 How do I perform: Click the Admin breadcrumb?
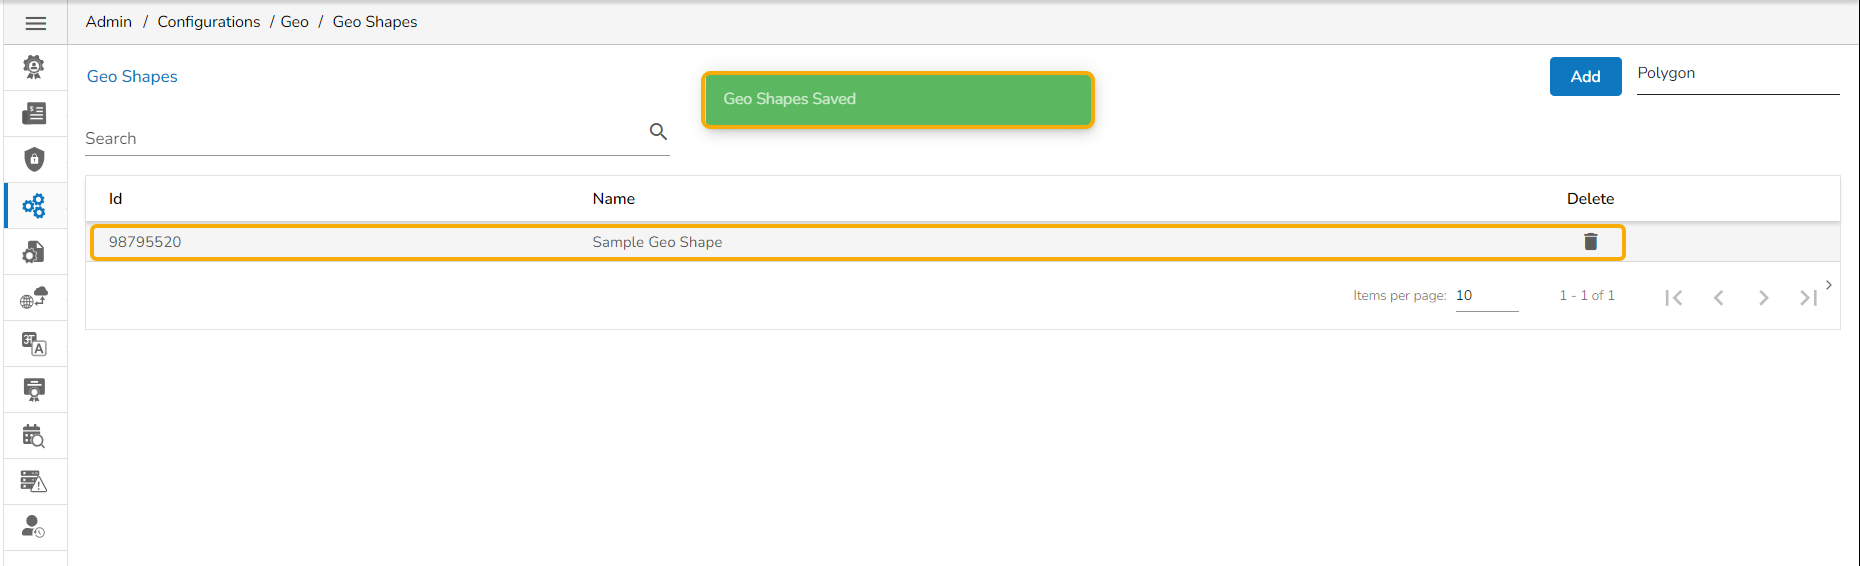tap(109, 22)
